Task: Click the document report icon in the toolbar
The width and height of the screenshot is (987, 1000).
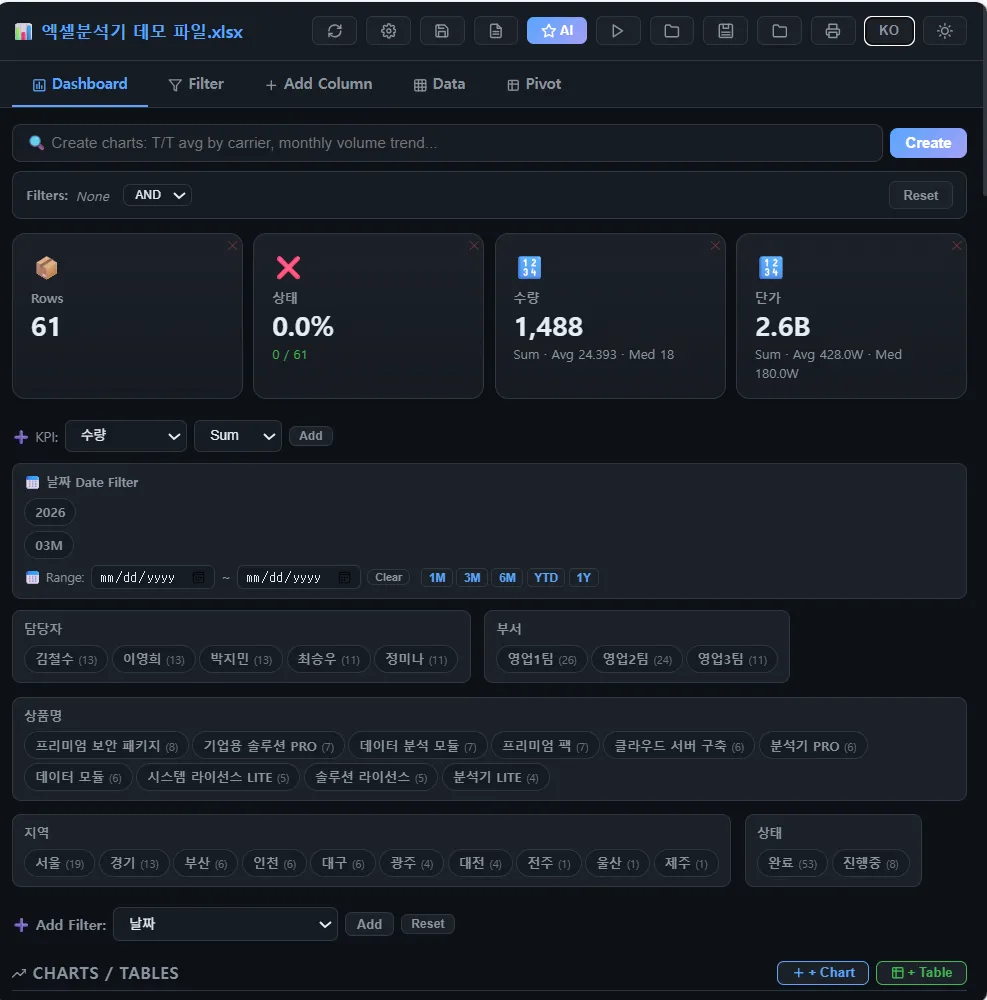Action: 496,31
